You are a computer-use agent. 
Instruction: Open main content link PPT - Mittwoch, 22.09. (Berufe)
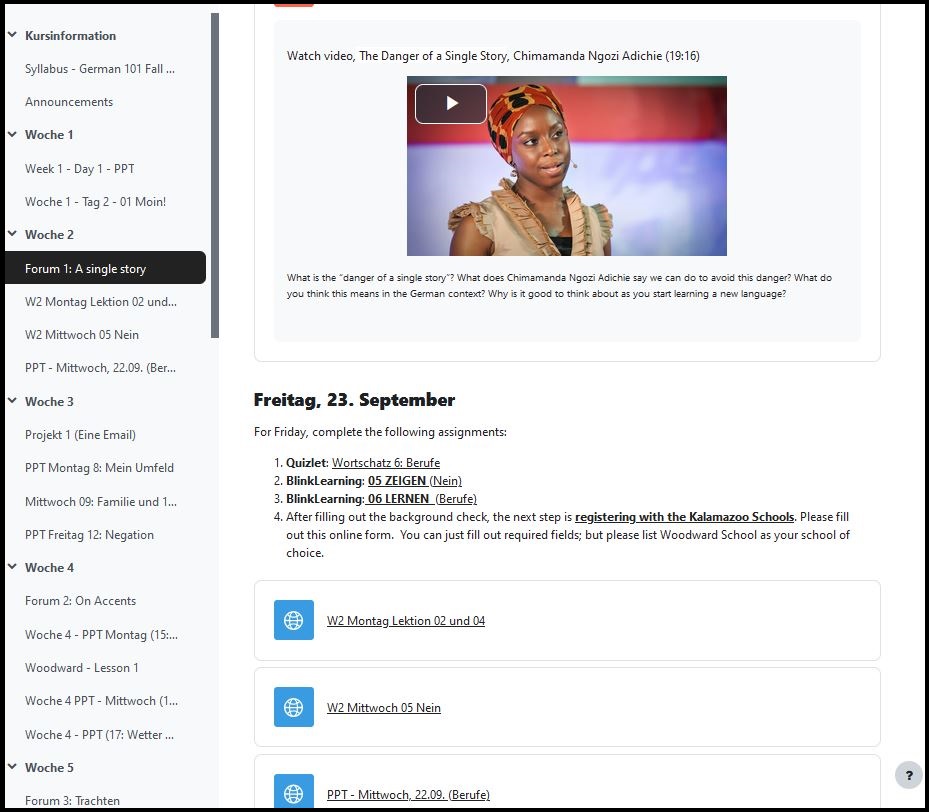click(408, 795)
